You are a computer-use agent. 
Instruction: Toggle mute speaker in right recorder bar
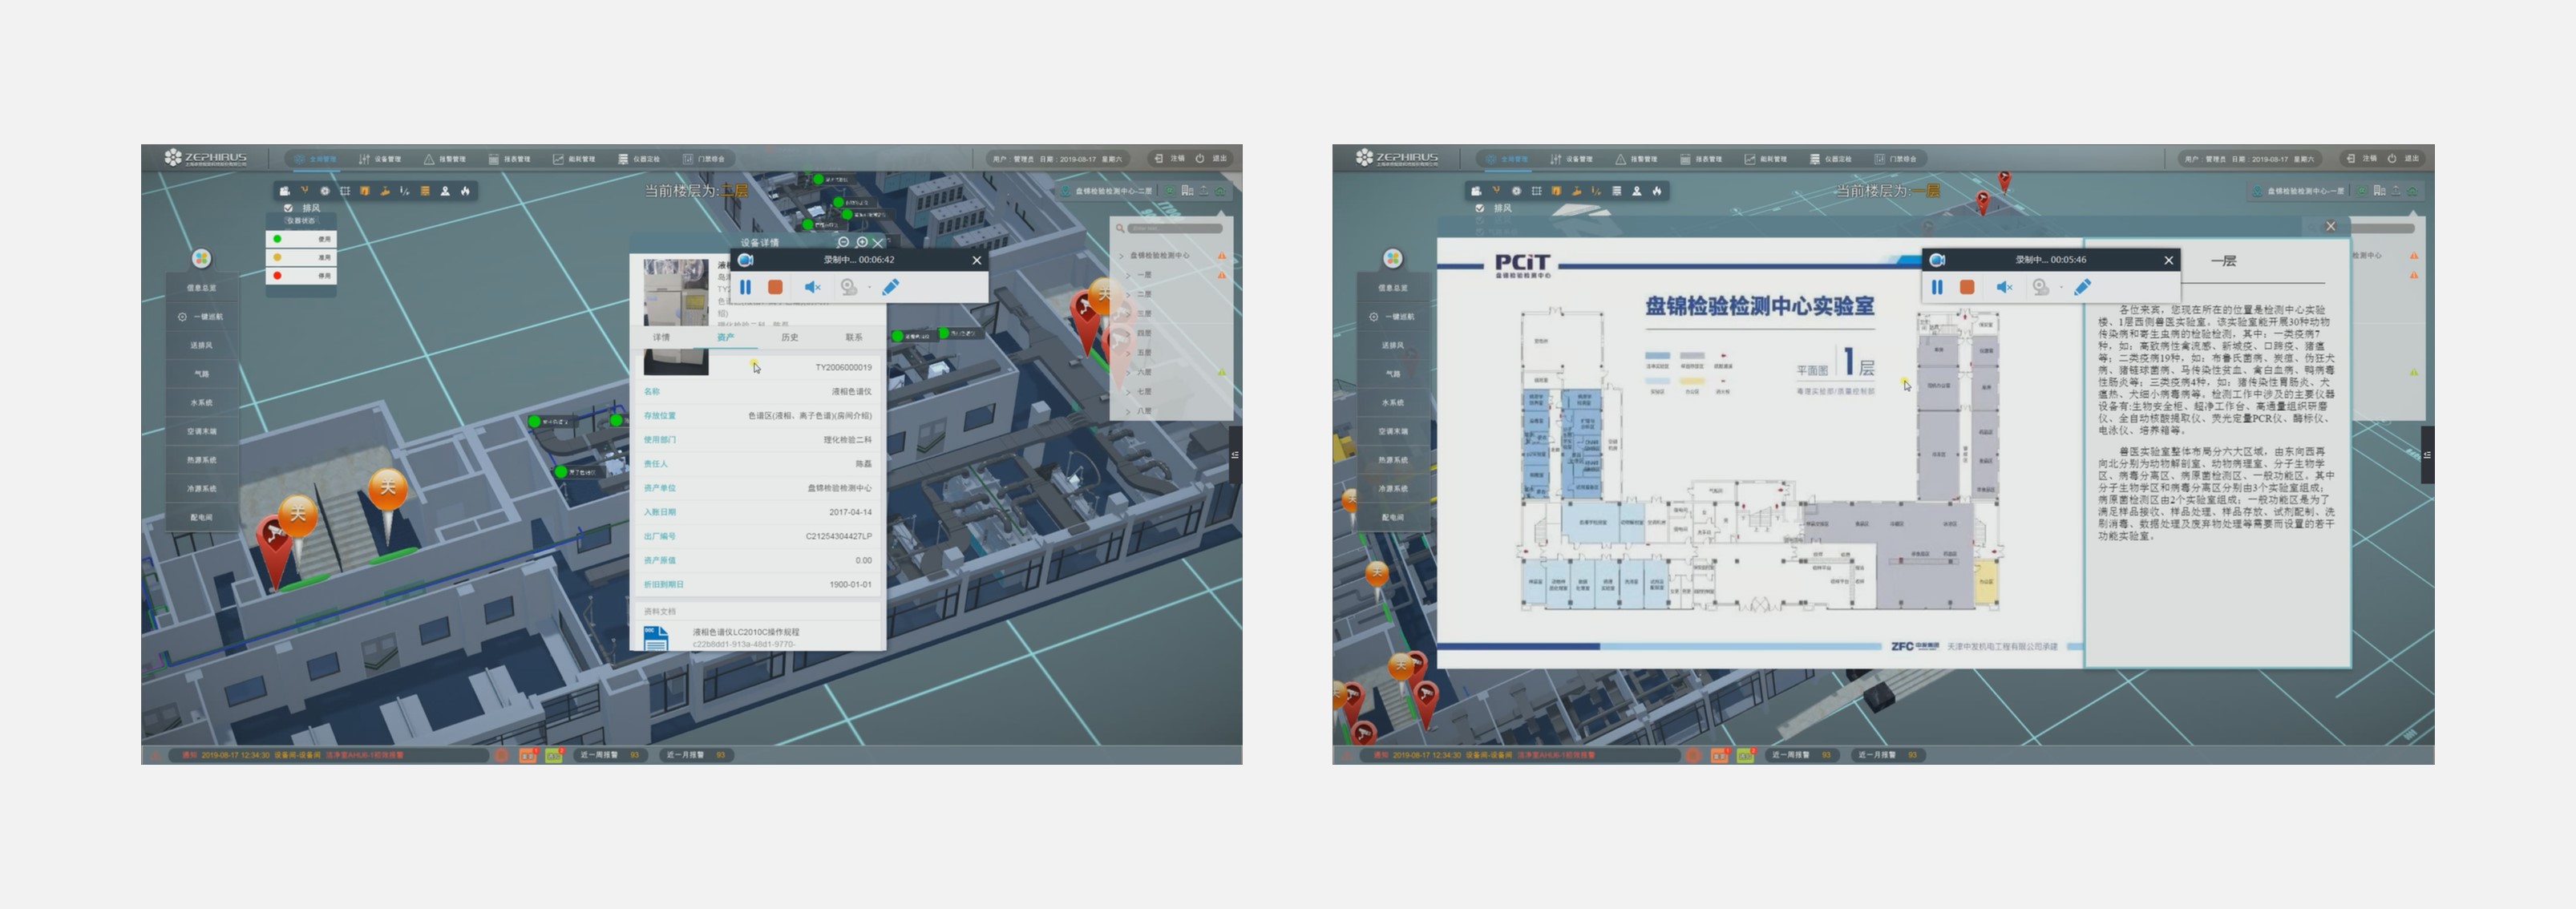(2004, 287)
